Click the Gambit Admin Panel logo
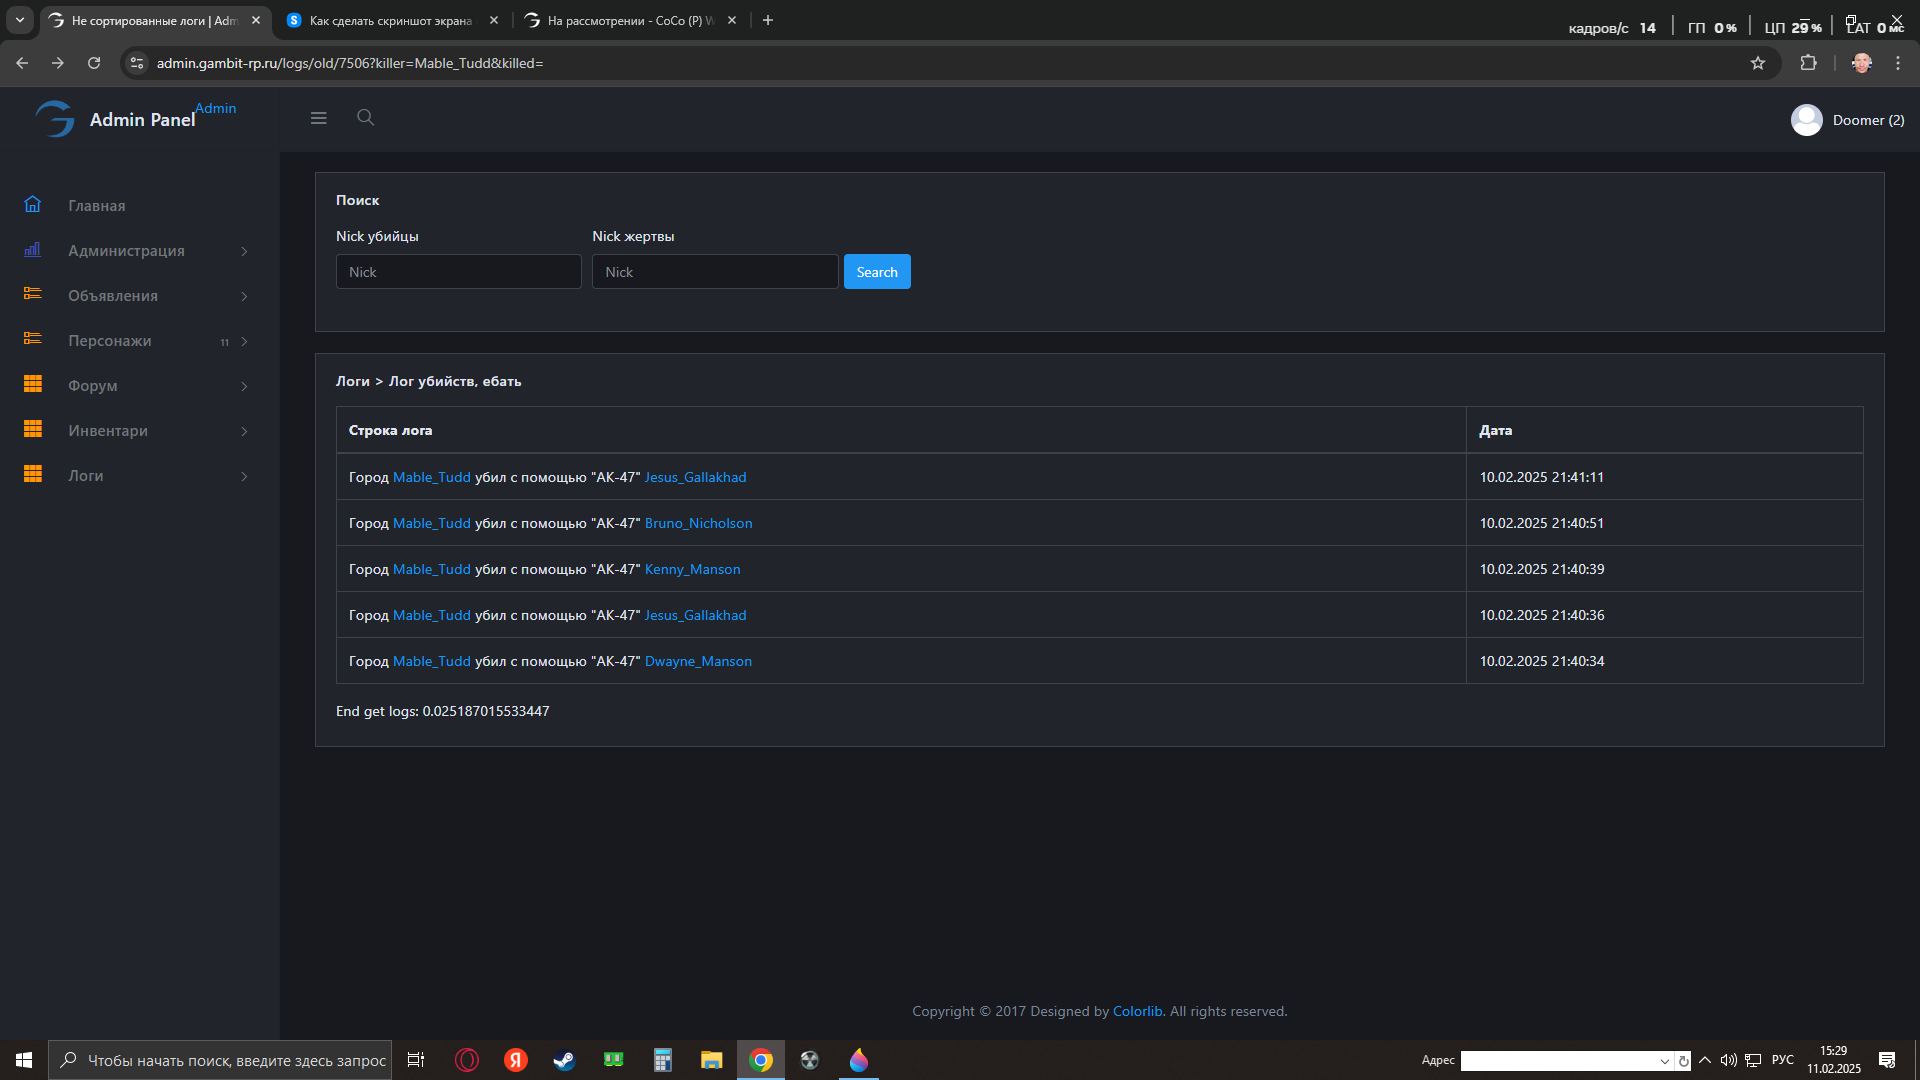 pyautogui.click(x=55, y=119)
